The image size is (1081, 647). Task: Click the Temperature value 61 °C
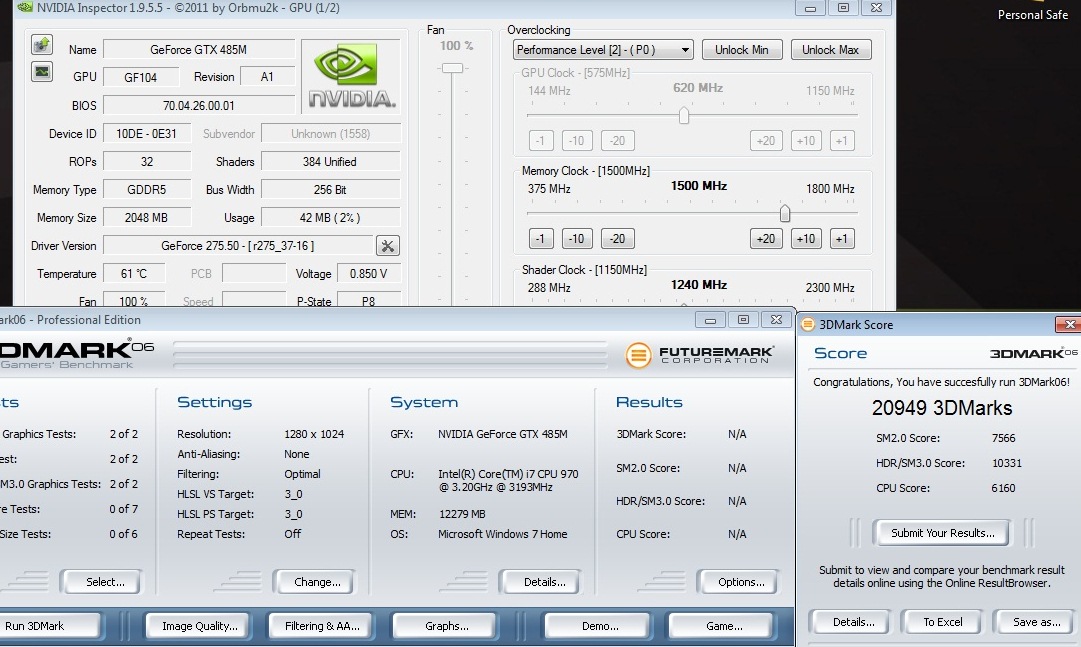pyautogui.click(x=134, y=274)
